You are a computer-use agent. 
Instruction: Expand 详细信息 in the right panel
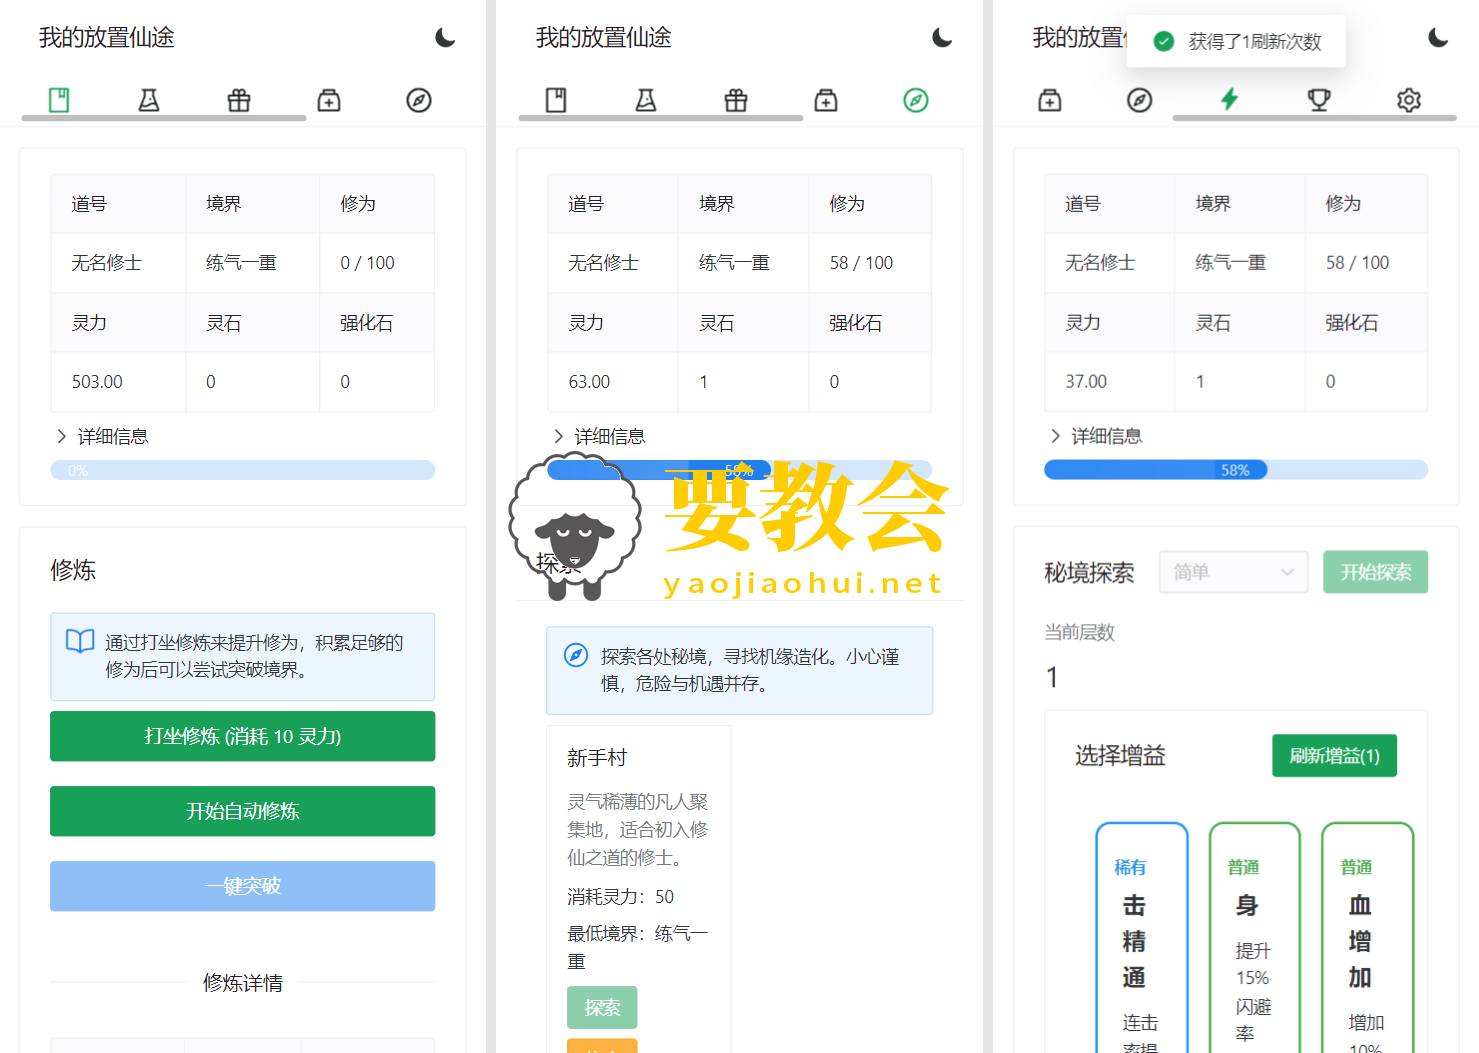pos(1096,436)
